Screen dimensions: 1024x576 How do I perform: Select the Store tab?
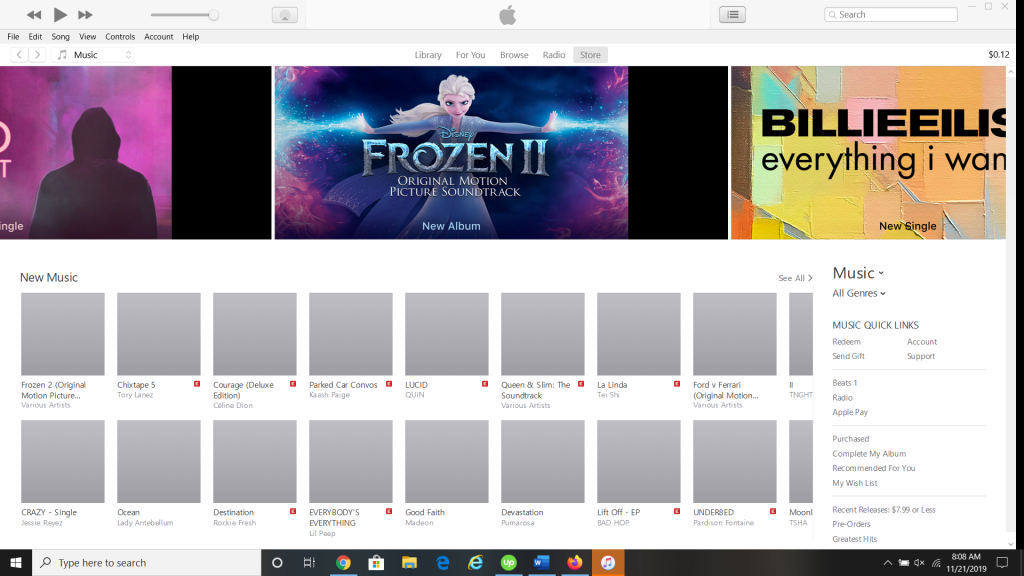click(x=590, y=55)
